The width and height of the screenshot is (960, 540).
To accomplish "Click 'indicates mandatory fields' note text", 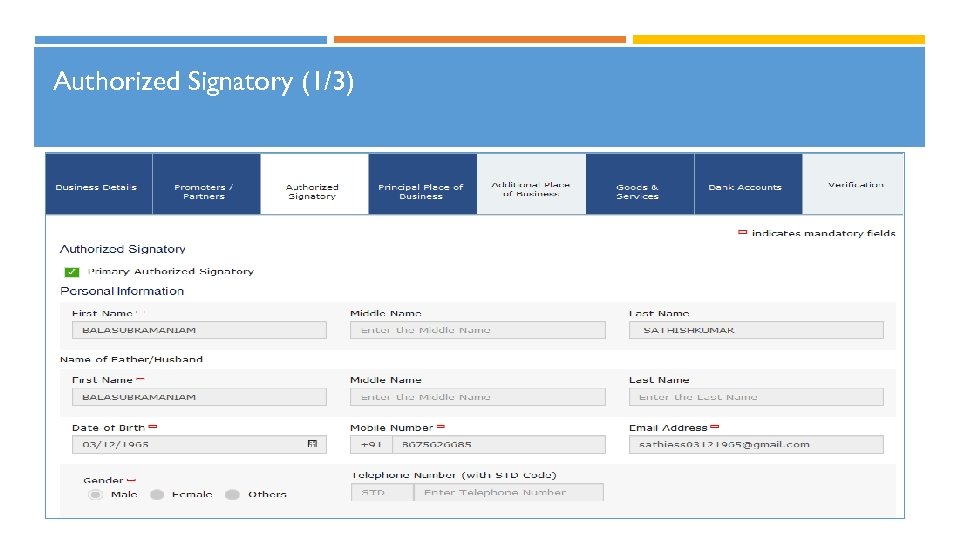I will coord(823,233).
